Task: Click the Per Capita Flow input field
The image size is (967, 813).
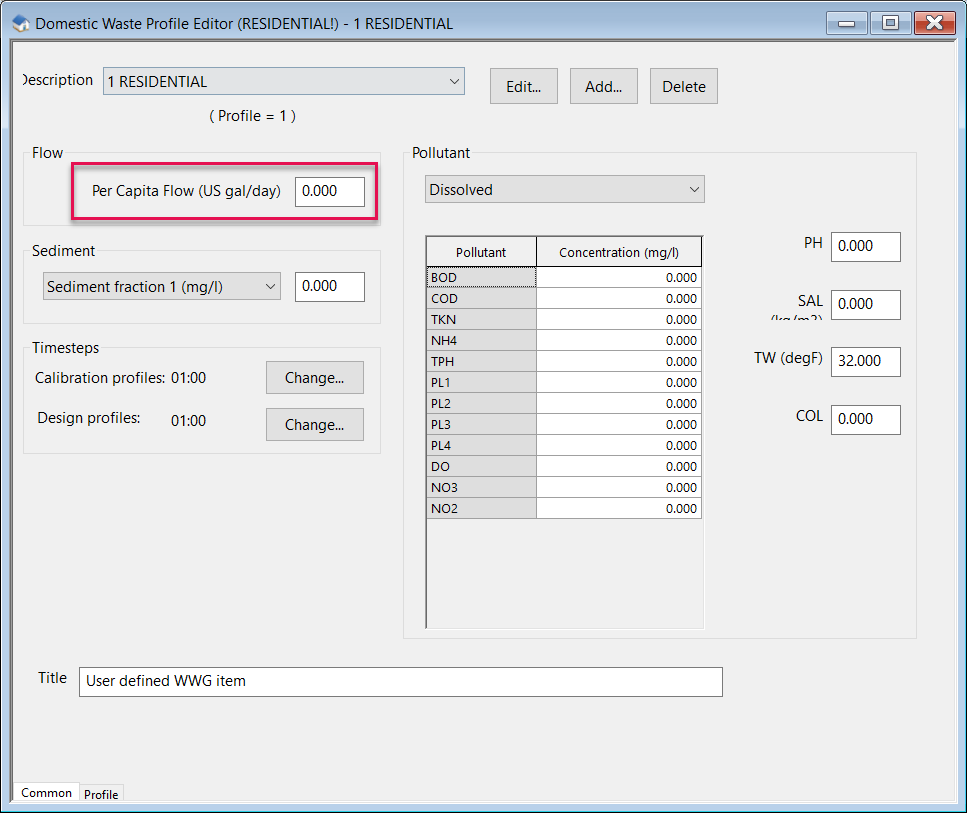Action: [x=330, y=190]
